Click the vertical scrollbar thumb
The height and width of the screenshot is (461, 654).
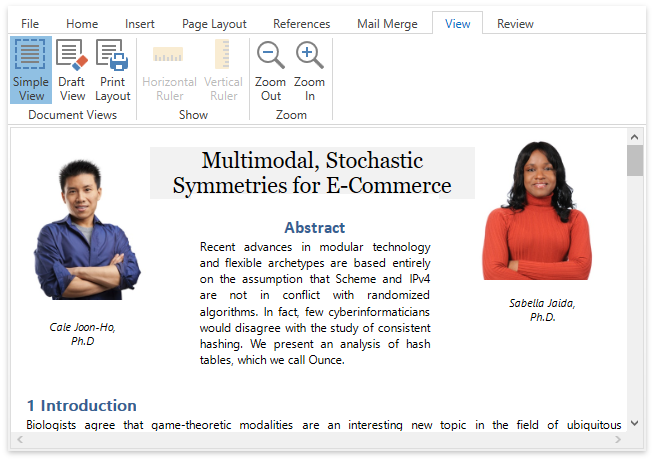point(634,161)
